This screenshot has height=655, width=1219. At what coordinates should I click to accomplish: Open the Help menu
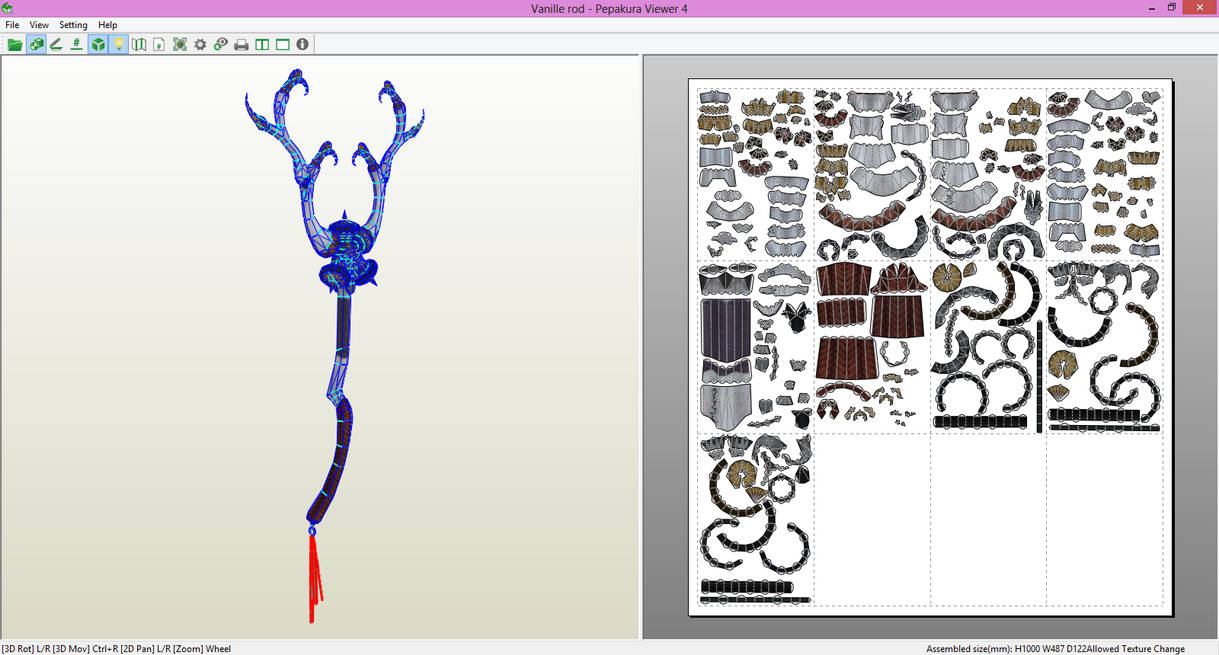pos(107,24)
